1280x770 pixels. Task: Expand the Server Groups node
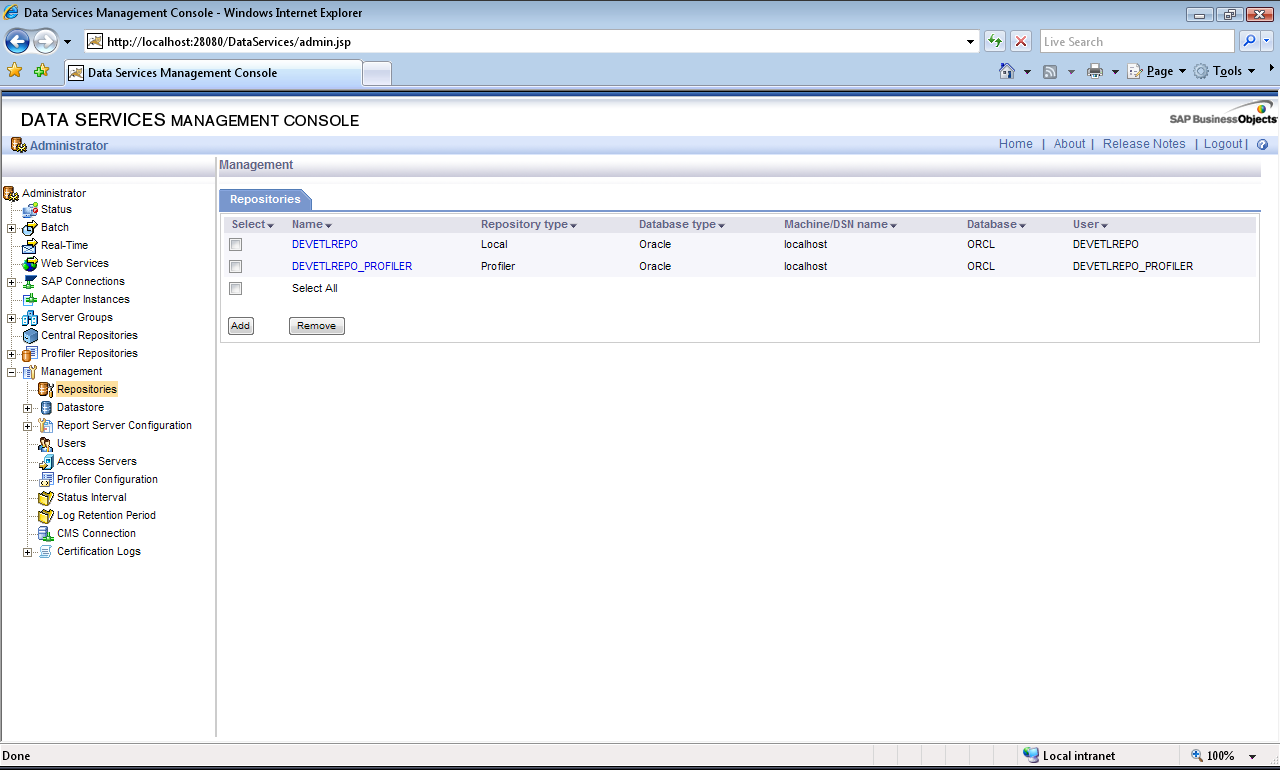coord(12,318)
